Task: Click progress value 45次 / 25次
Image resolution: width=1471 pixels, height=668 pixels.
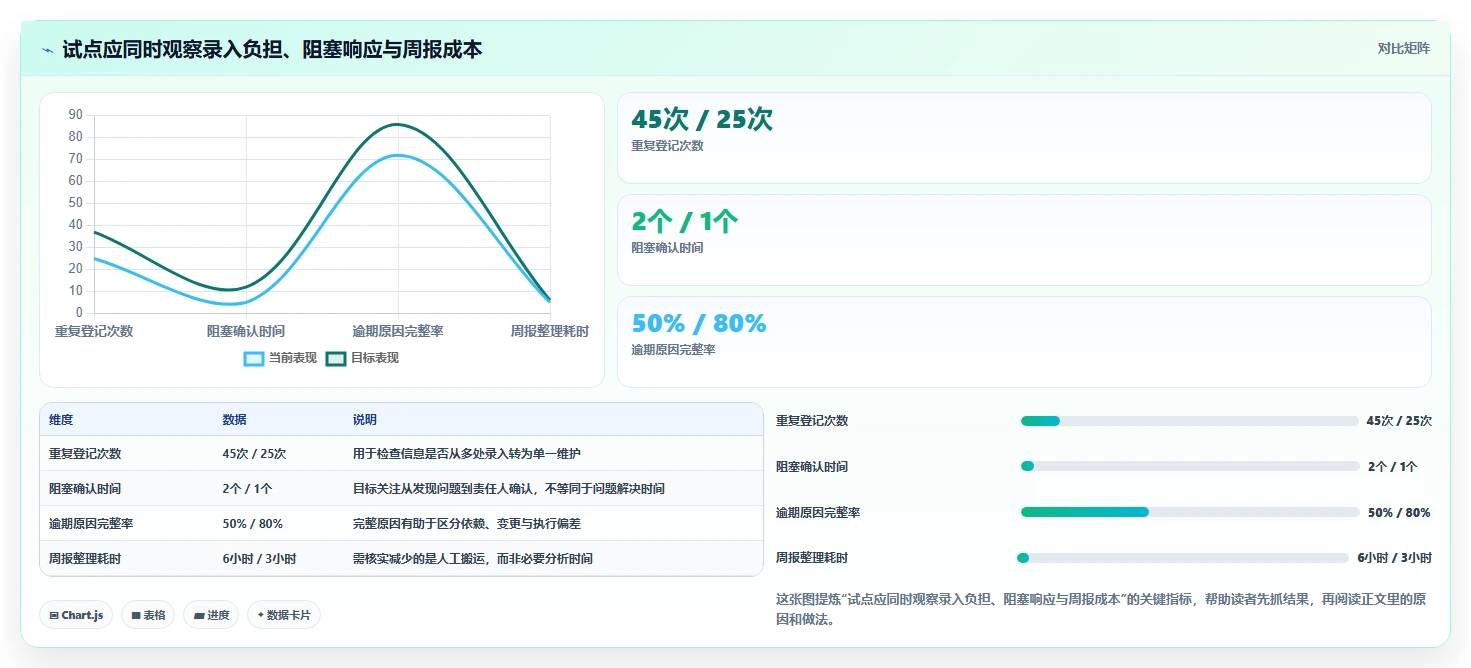Action: pos(1399,421)
